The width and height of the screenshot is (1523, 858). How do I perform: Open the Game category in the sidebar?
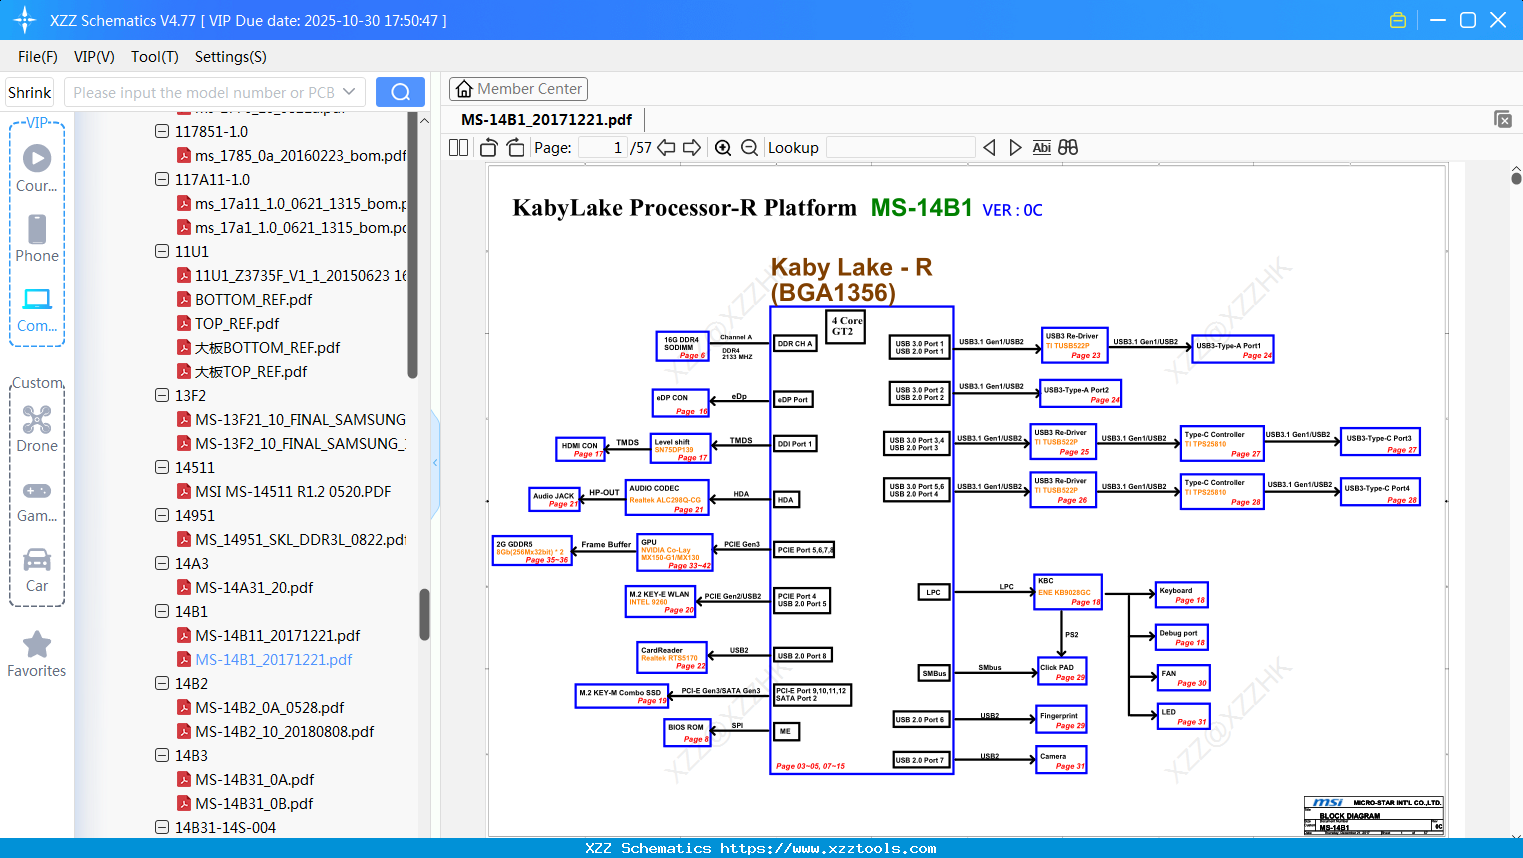[37, 500]
